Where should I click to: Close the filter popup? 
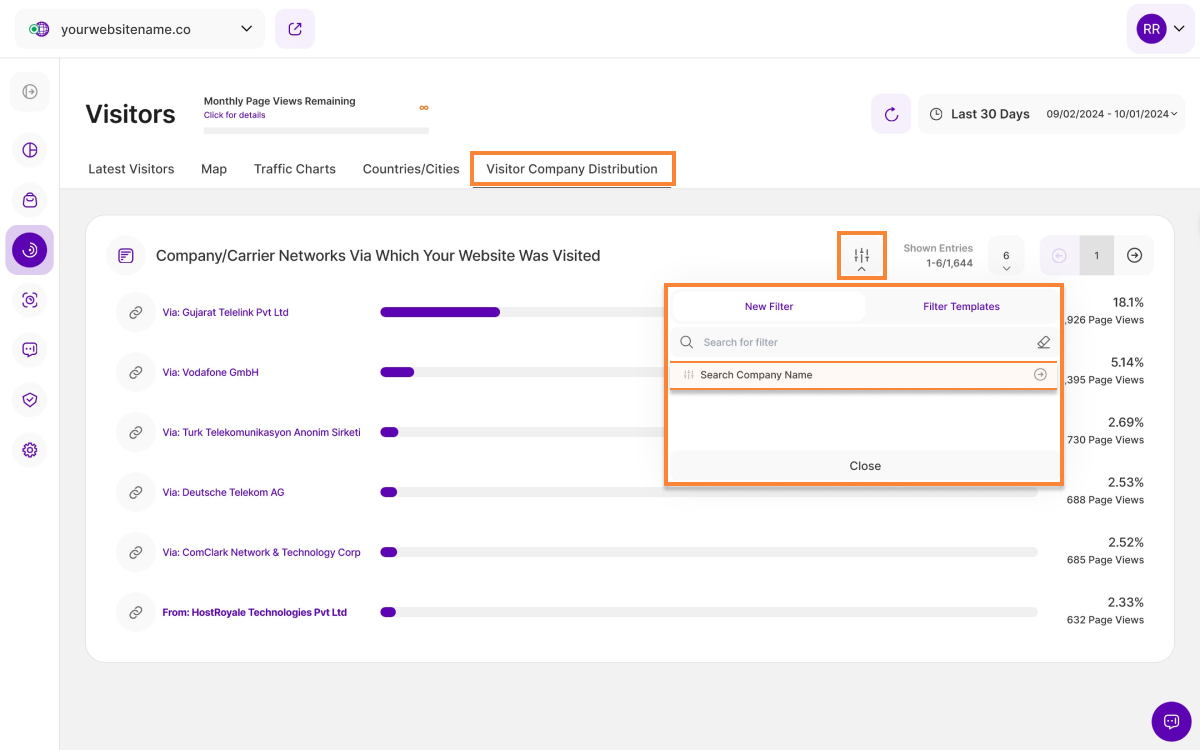tap(865, 466)
